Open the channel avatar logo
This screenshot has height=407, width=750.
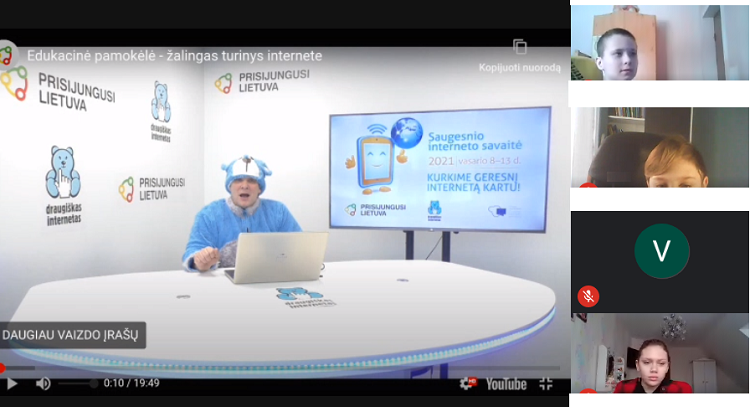pos(7,55)
